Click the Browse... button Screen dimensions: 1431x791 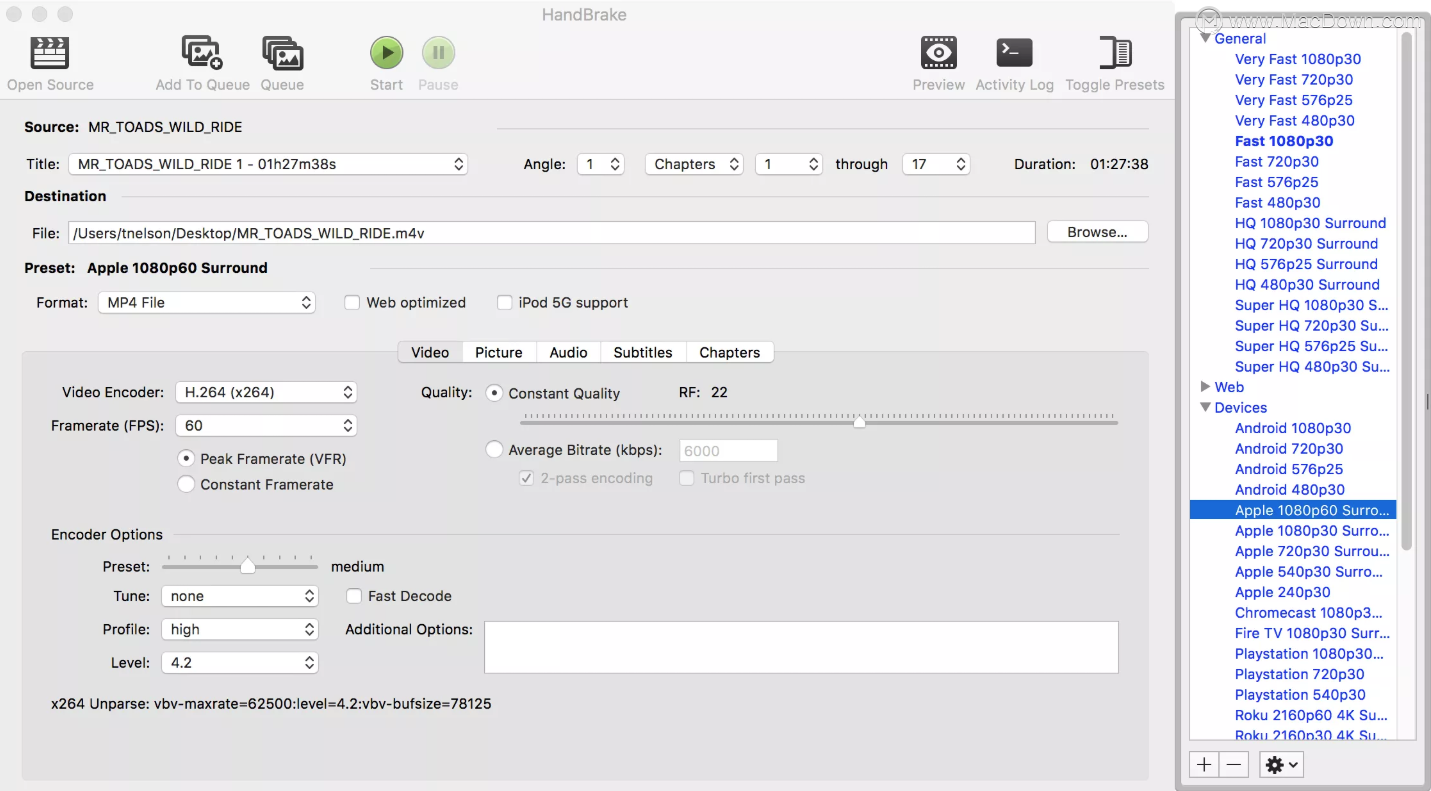coord(1097,232)
